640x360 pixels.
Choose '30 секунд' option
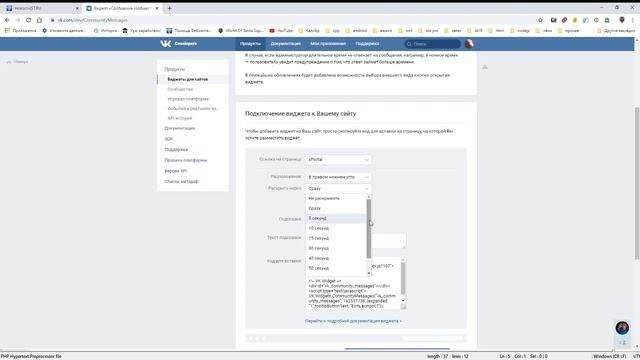click(336, 248)
